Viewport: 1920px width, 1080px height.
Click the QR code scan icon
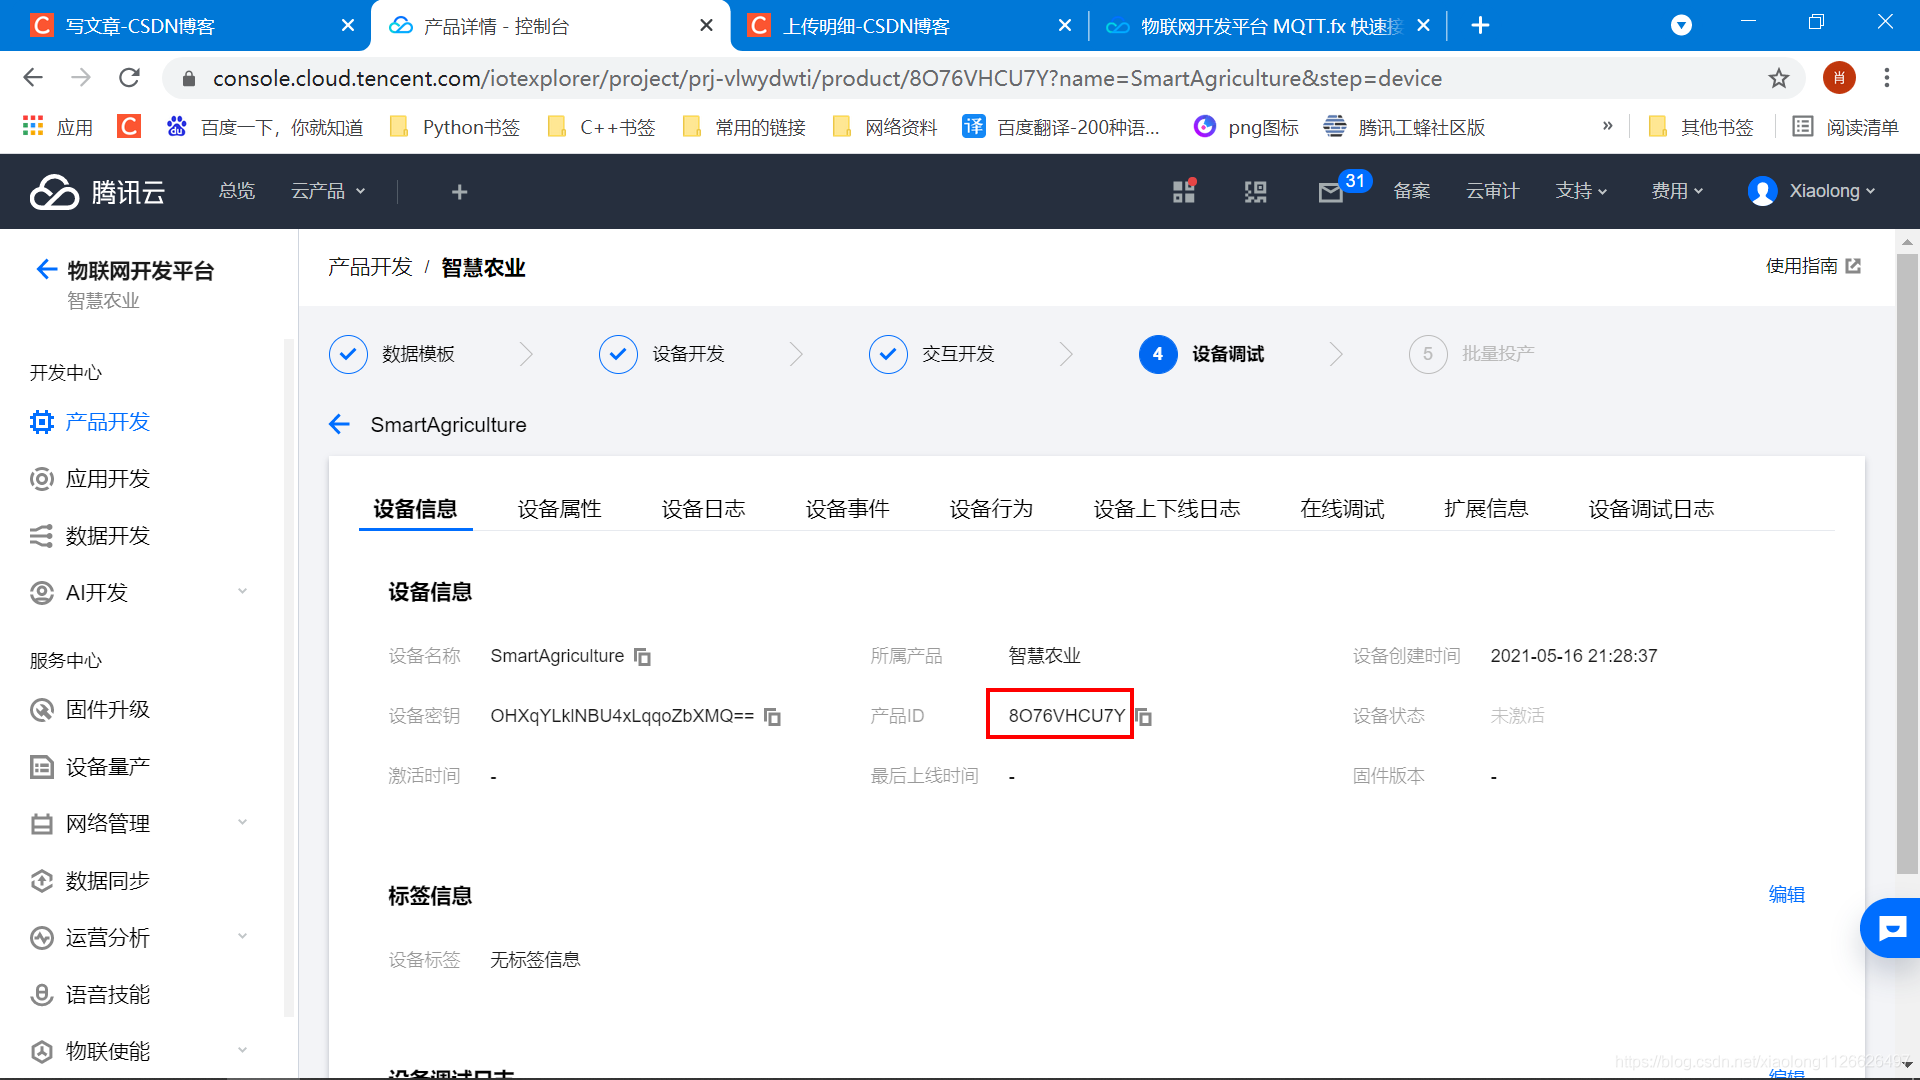pos(1255,192)
